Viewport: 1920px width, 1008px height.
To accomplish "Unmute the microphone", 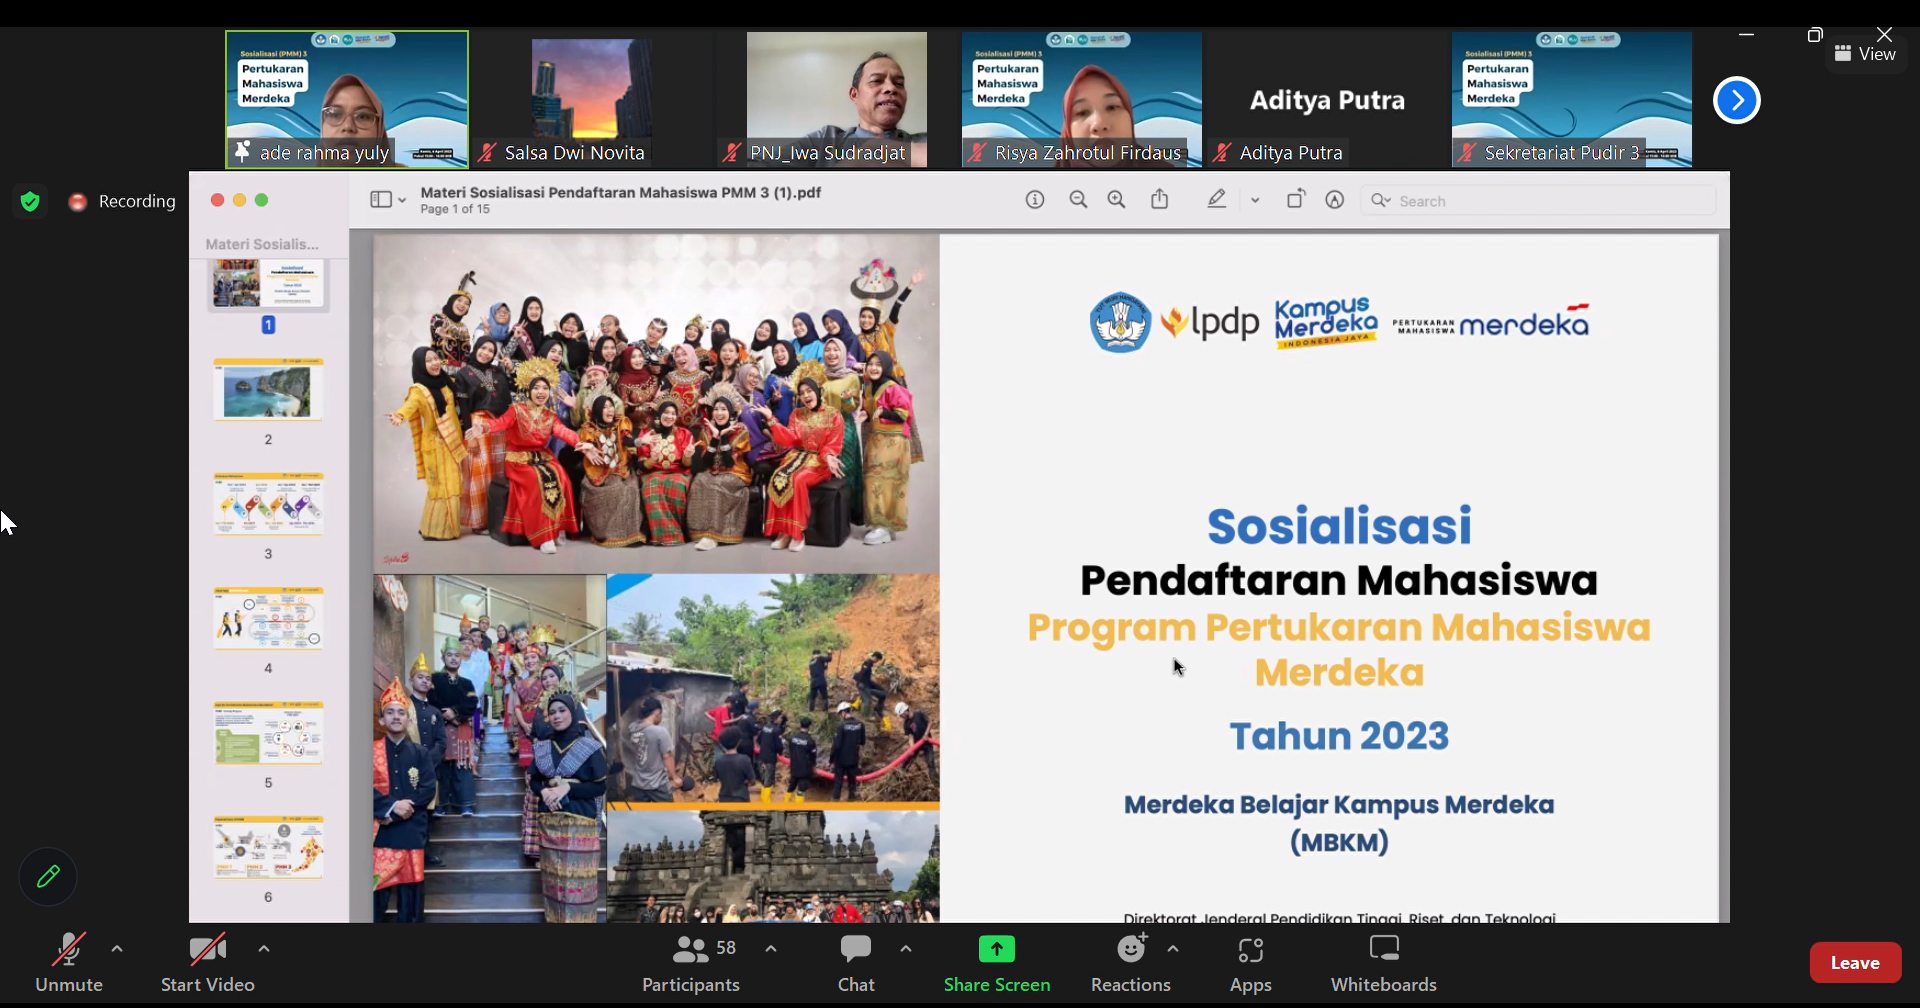I will click(69, 962).
